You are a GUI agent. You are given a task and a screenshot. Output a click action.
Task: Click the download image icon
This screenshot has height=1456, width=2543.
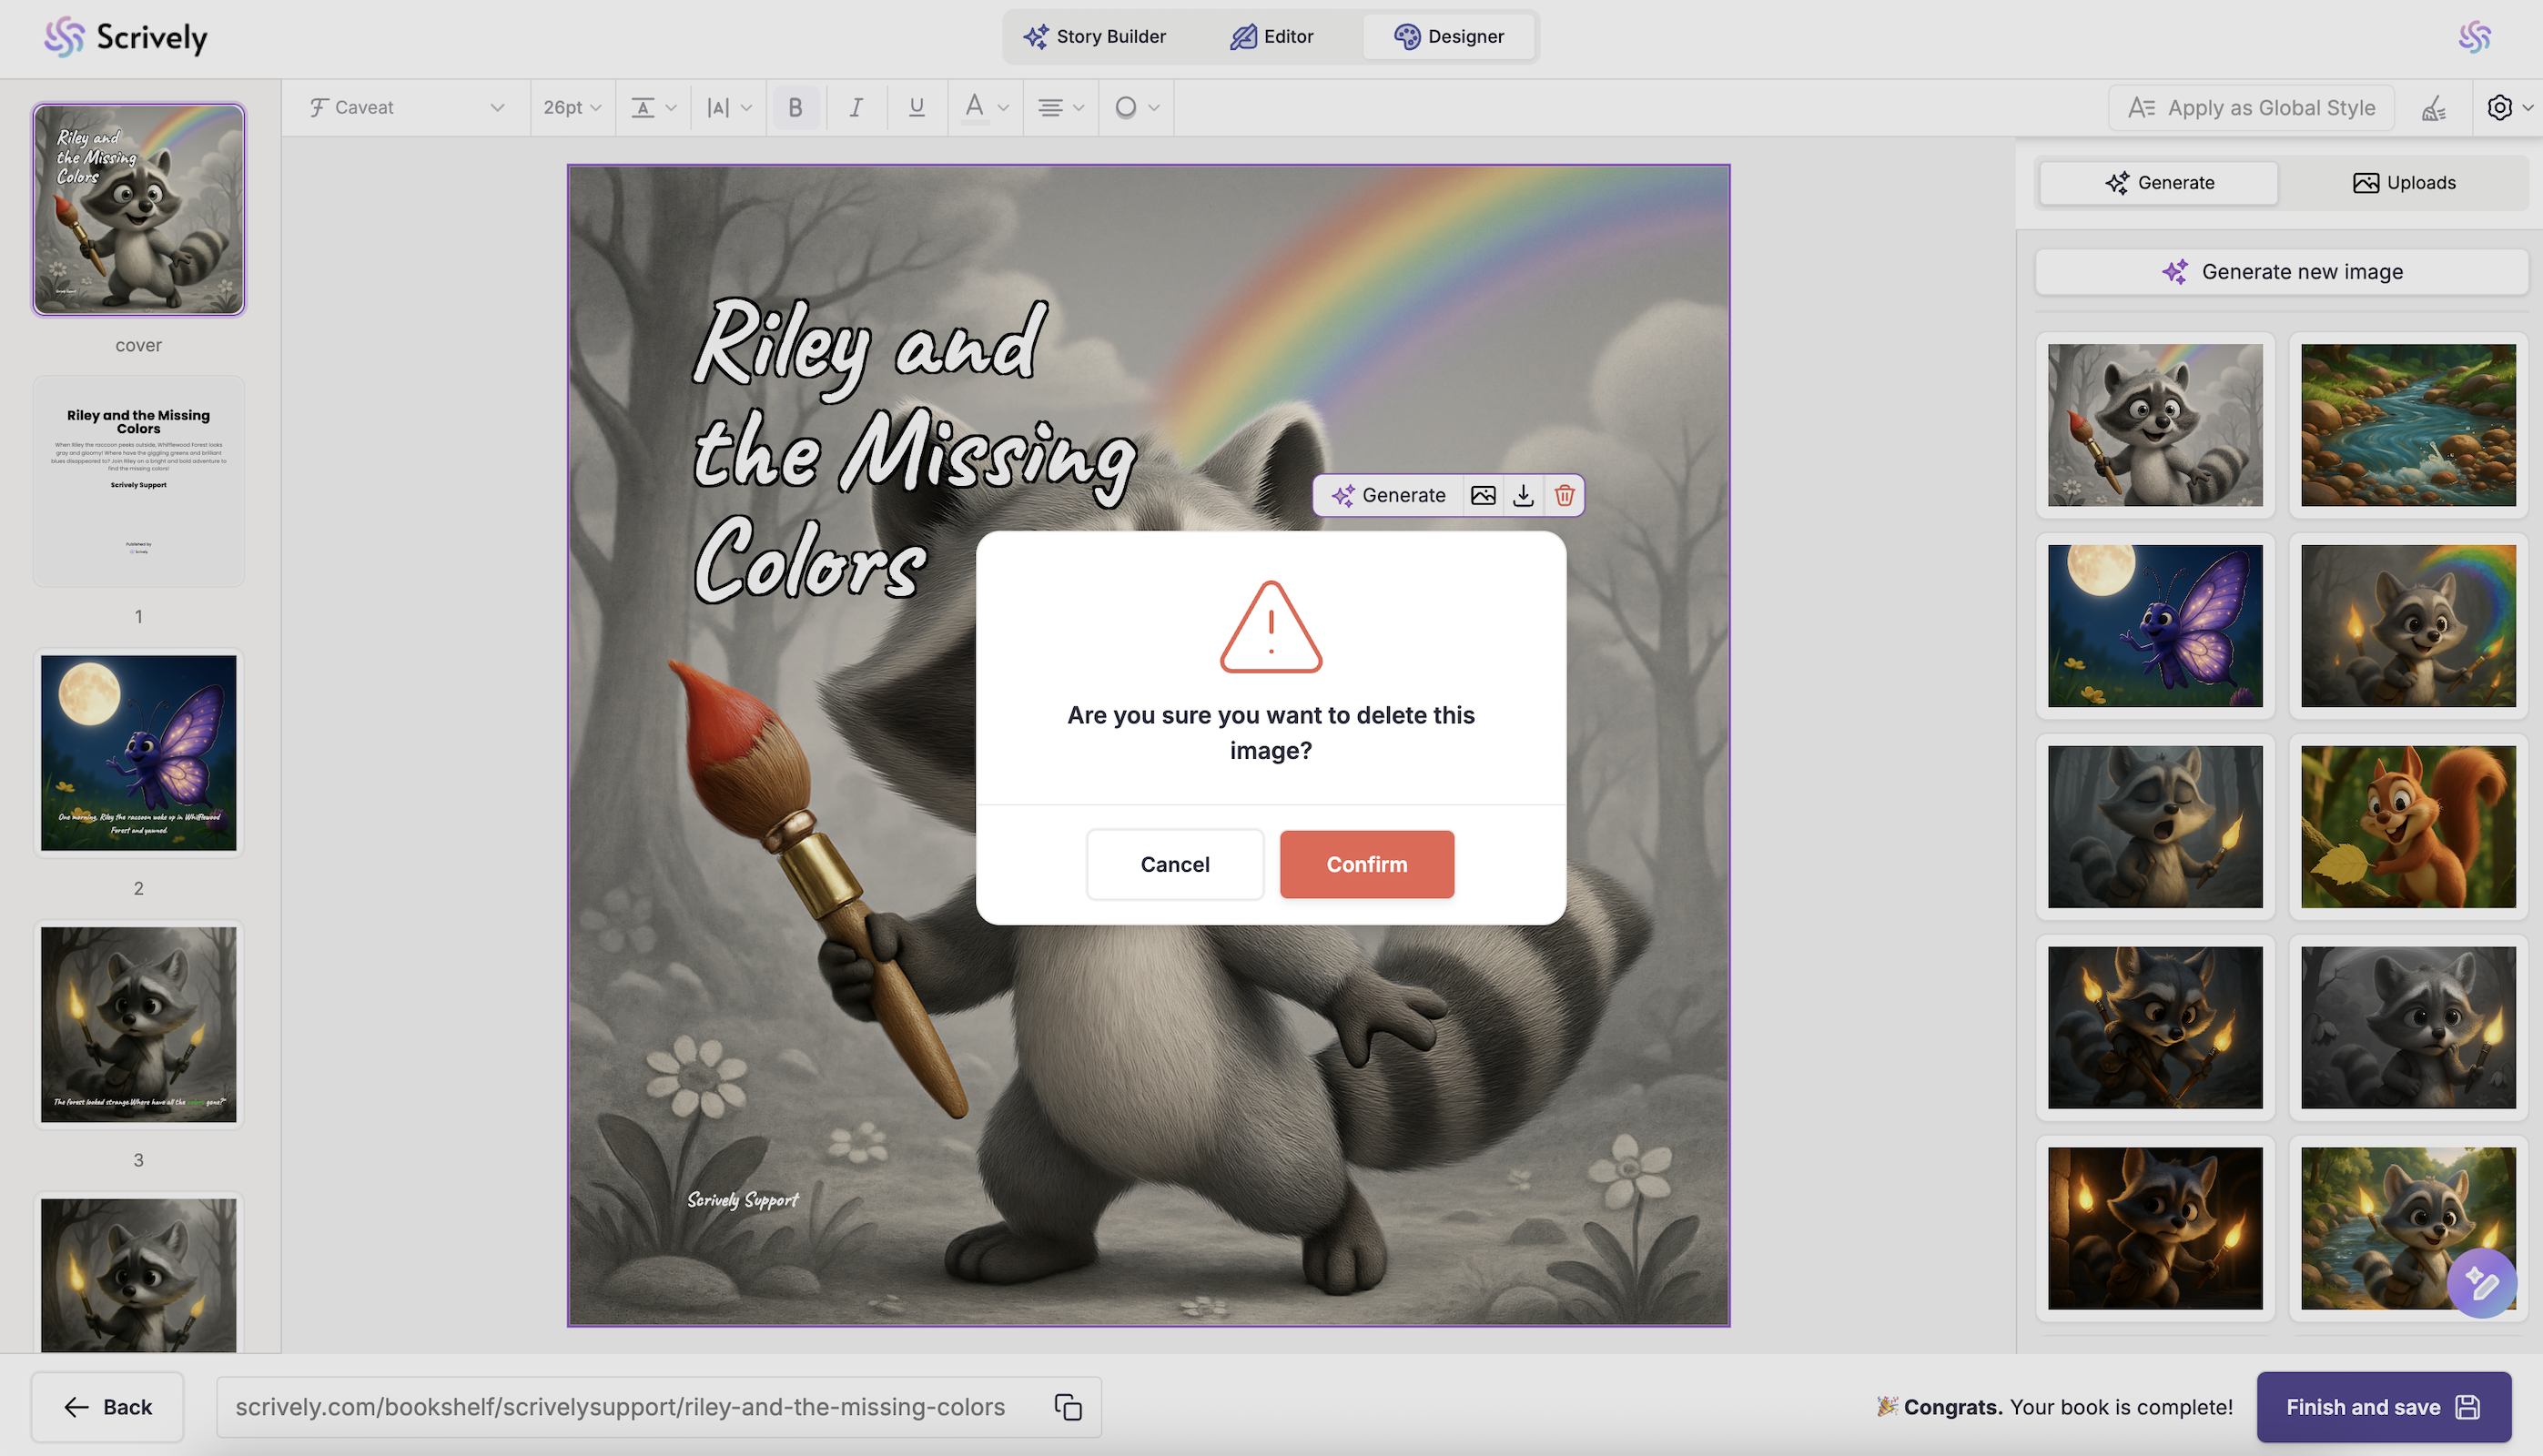point(1523,495)
